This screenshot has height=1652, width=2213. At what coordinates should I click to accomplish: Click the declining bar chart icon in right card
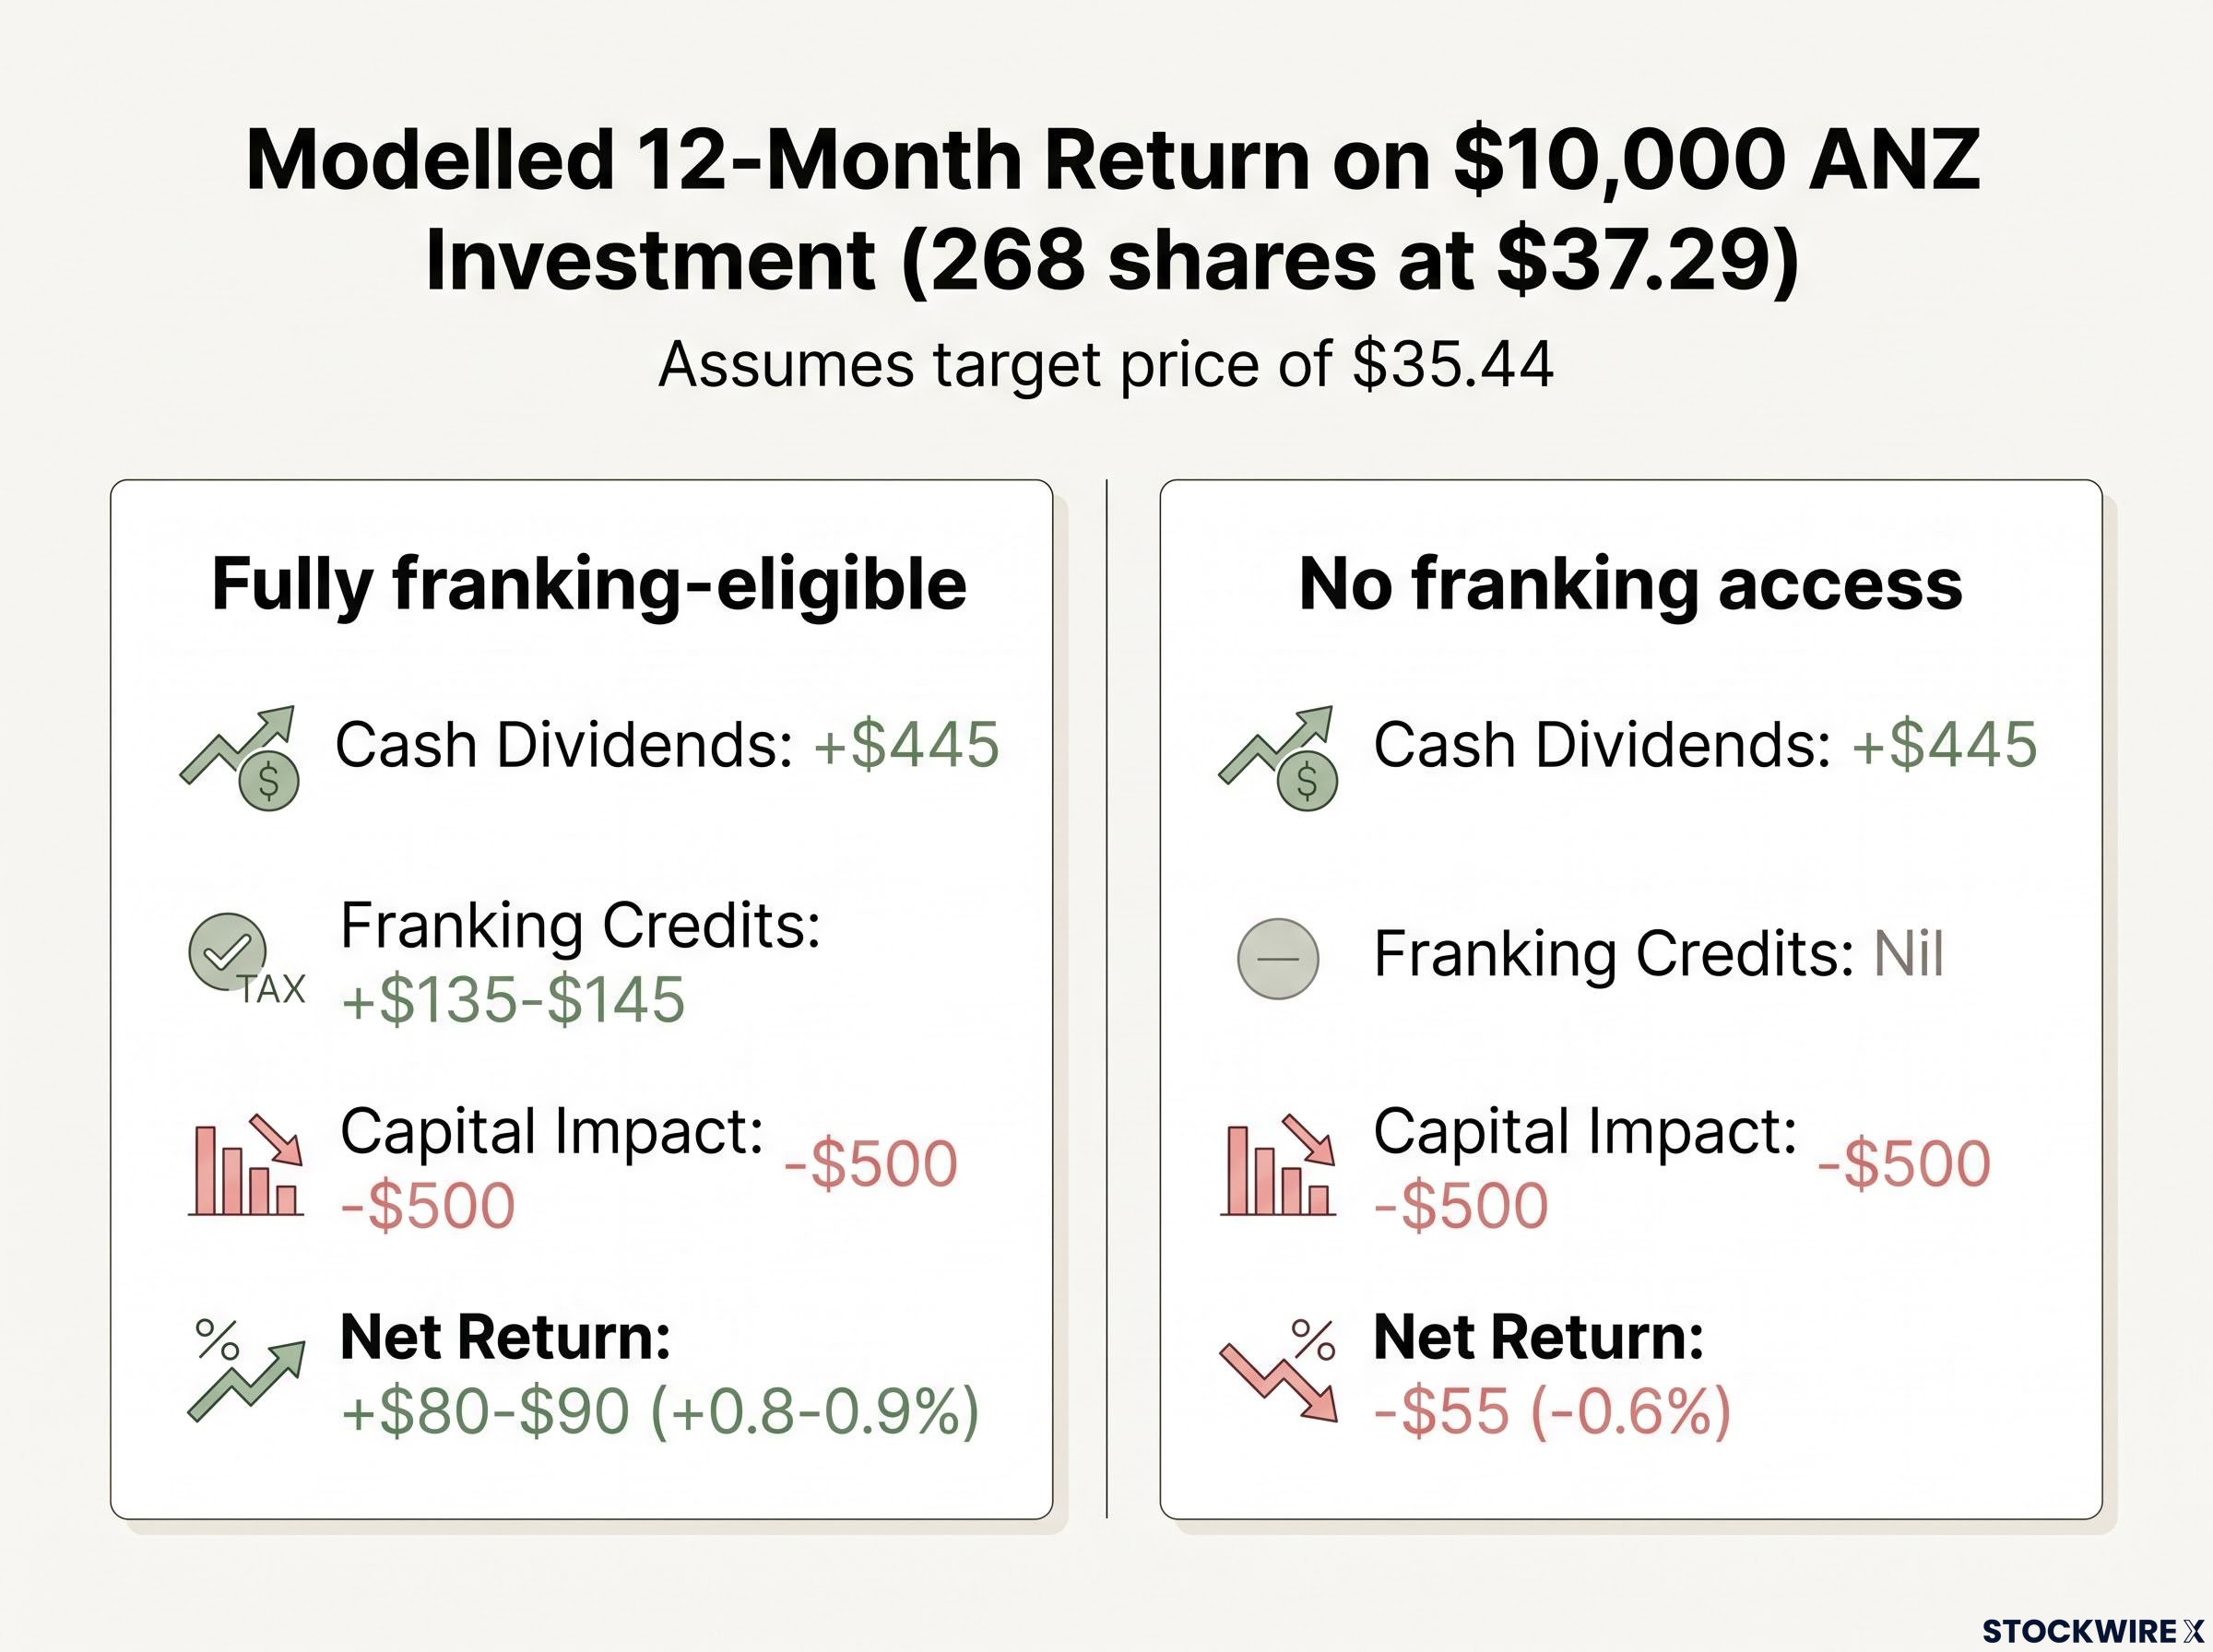1278,1165
